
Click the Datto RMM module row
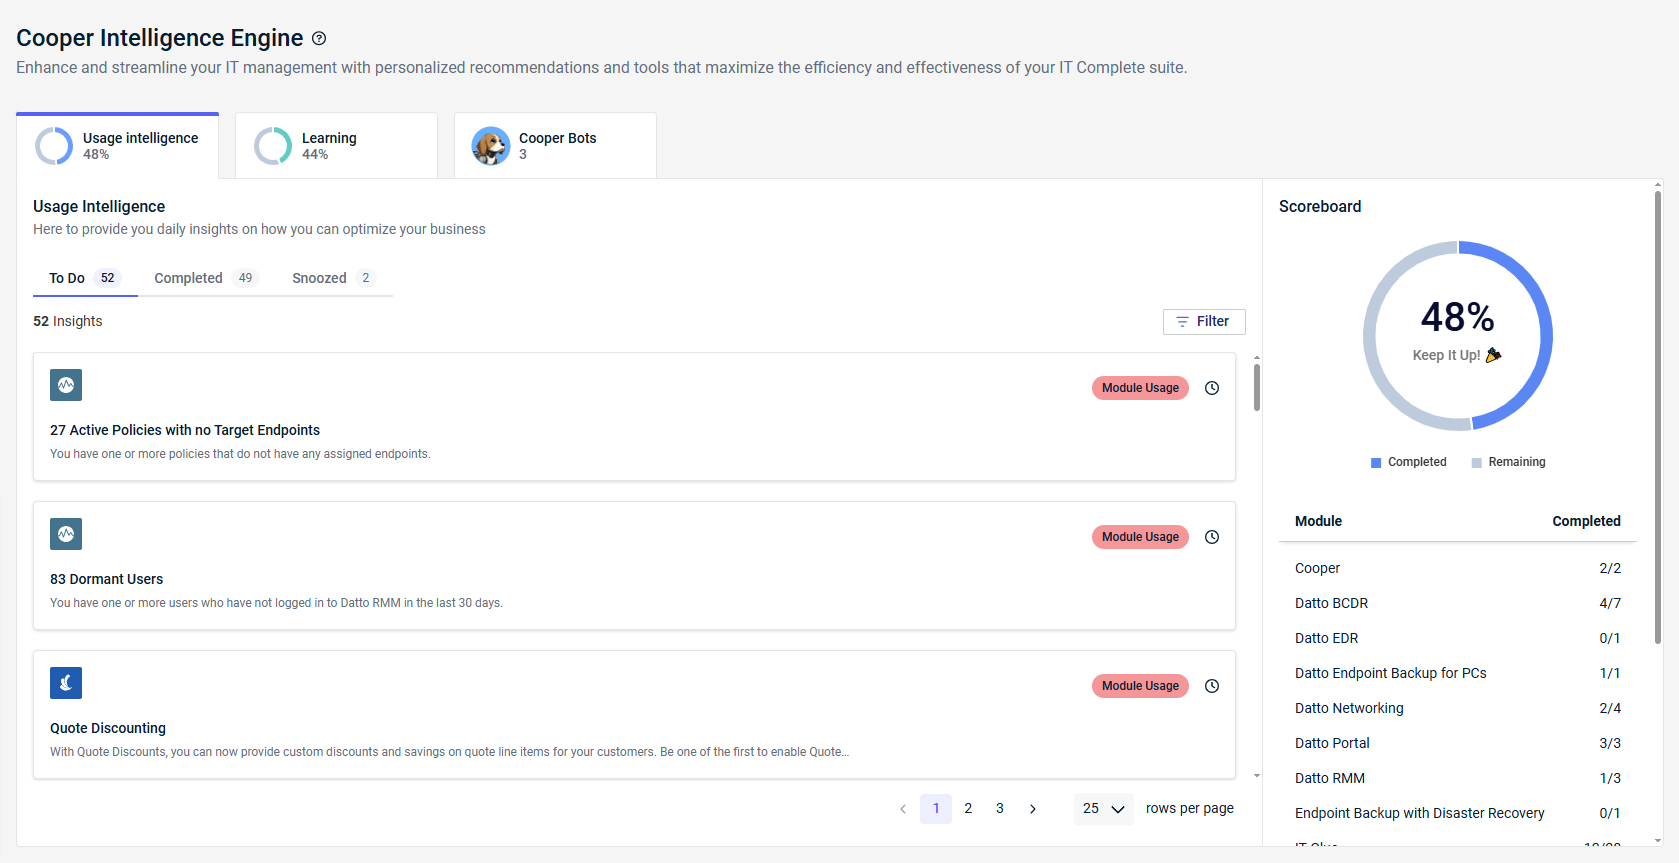[x=1458, y=778]
